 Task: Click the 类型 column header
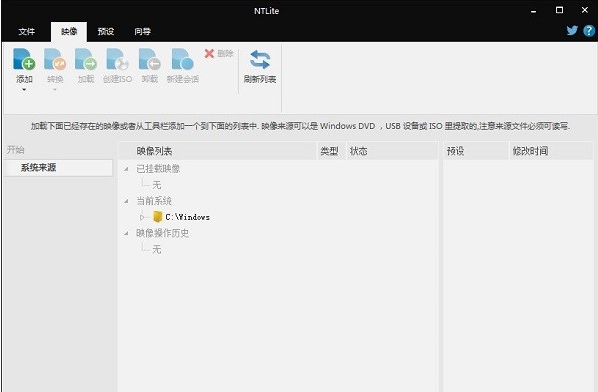click(x=331, y=151)
